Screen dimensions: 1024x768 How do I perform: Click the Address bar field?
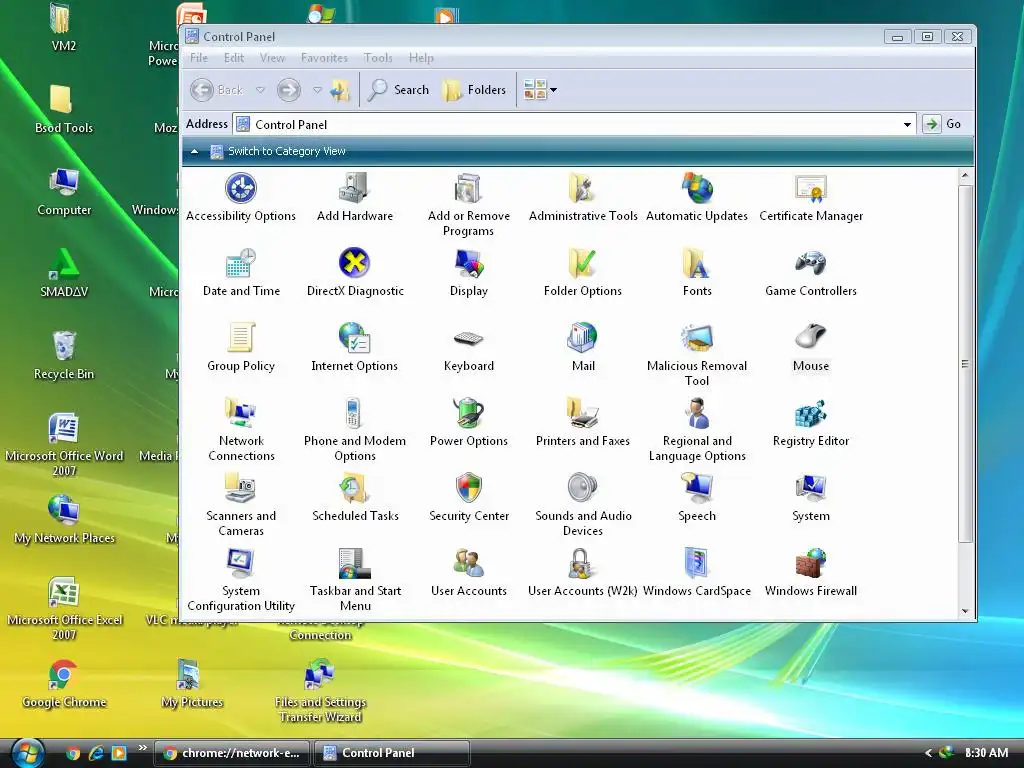pyautogui.click(x=575, y=124)
